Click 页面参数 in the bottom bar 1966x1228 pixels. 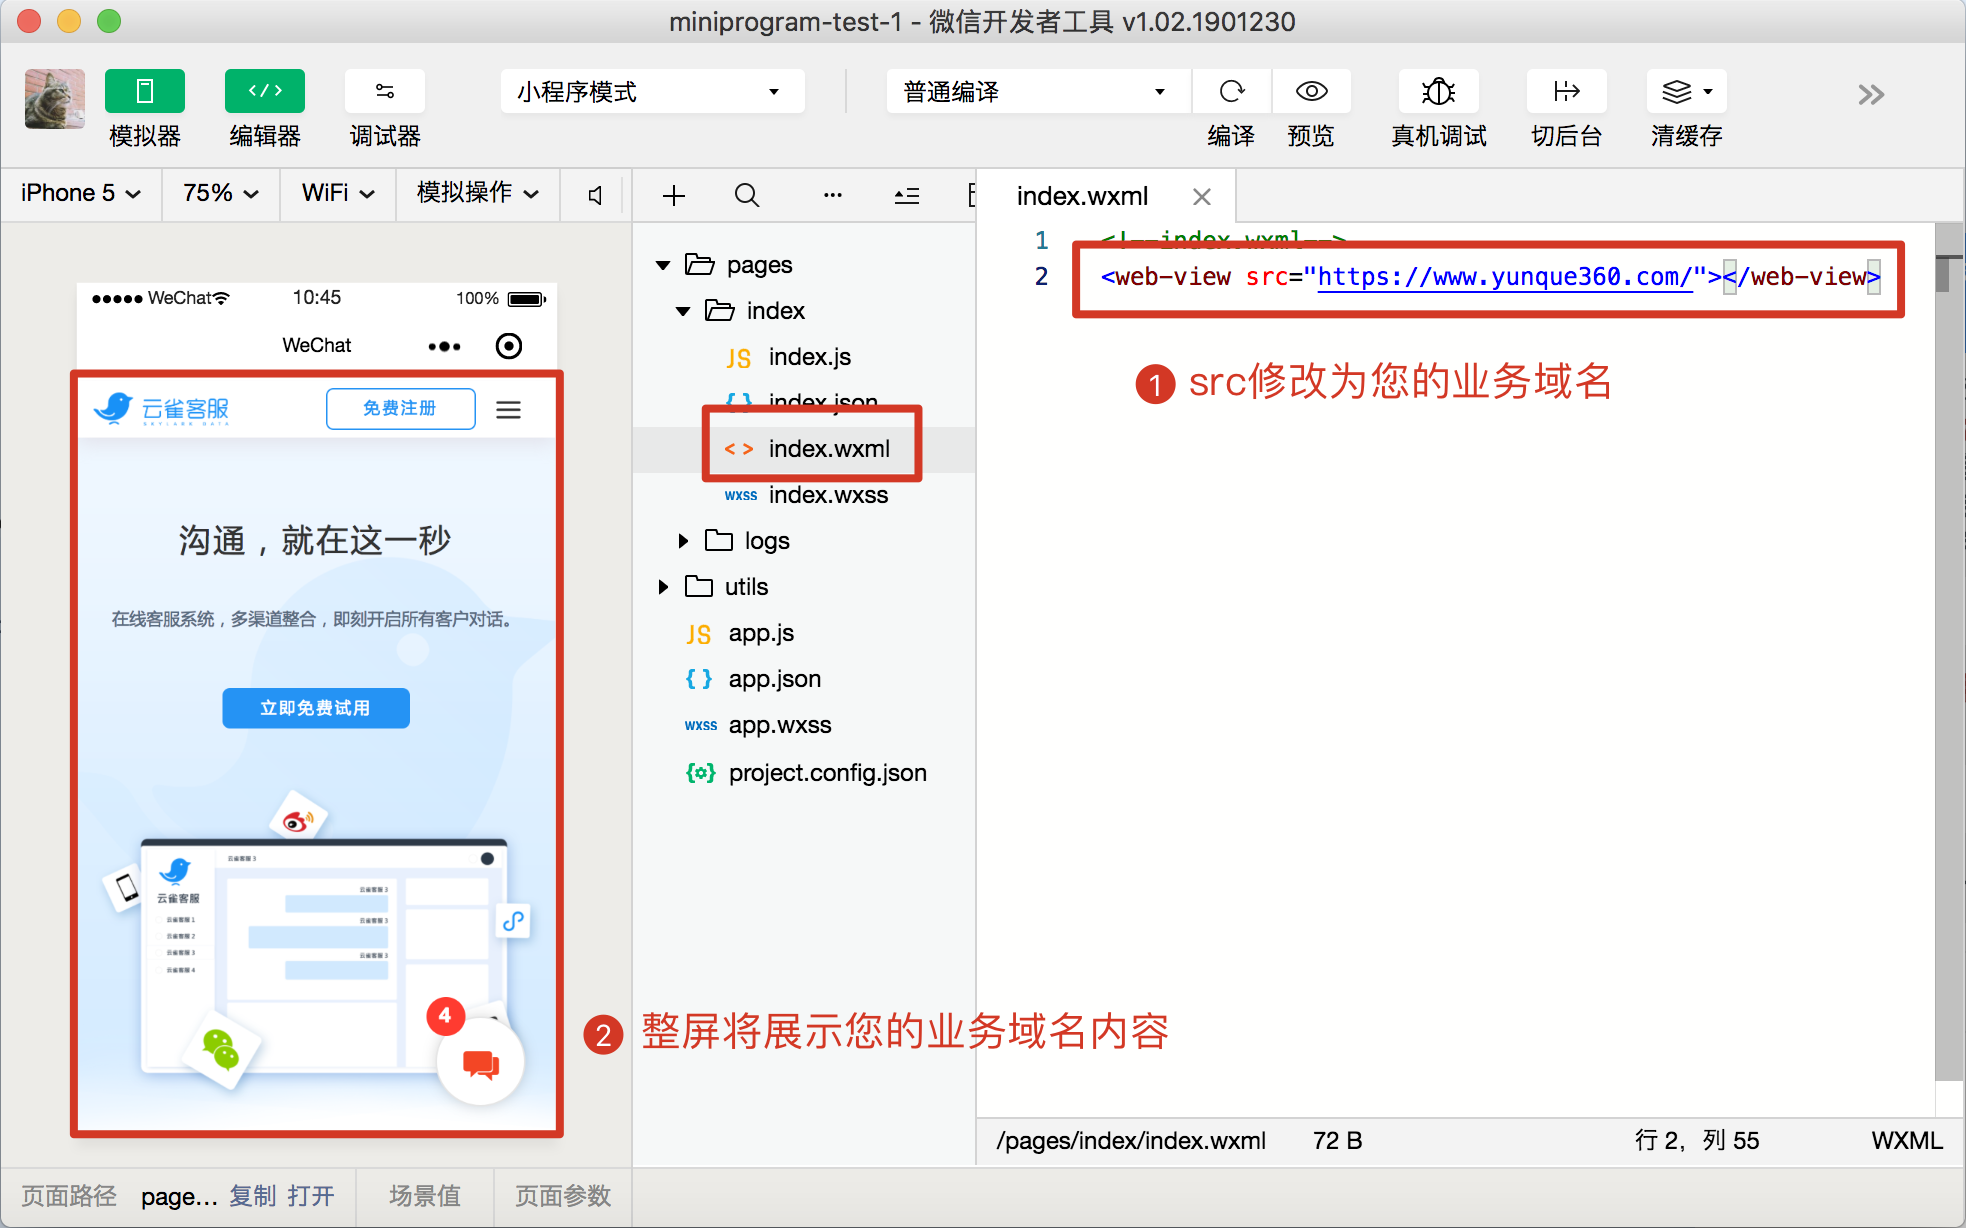point(563,1196)
